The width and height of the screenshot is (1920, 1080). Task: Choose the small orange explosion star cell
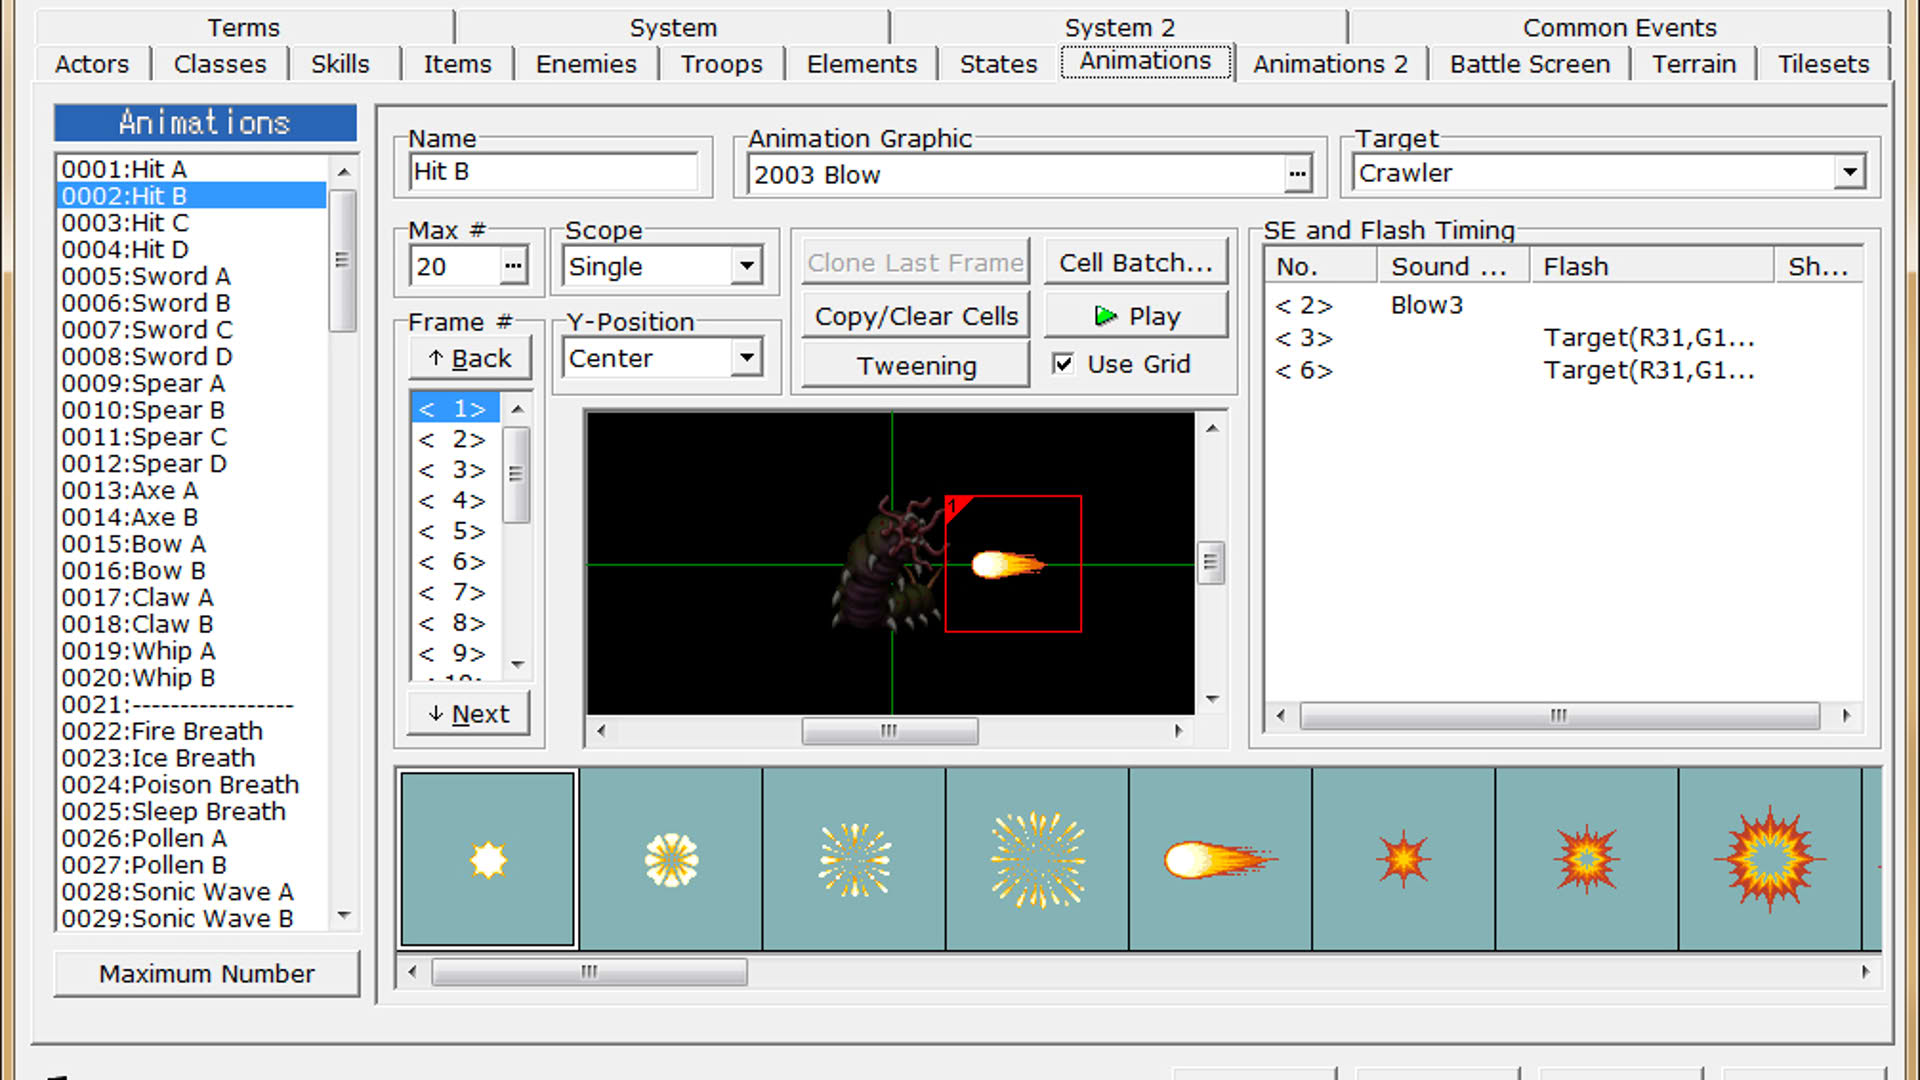coord(1403,859)
